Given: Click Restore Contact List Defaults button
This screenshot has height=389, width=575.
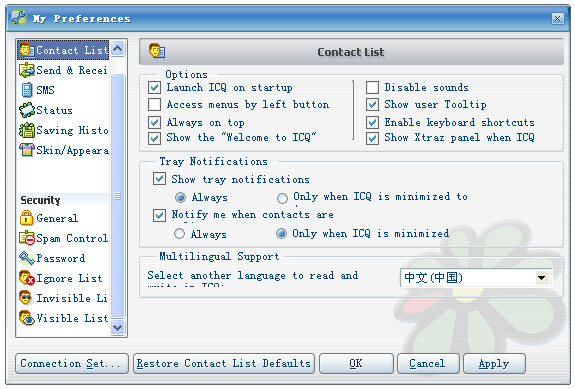Looking at the screenshot, I should [x=224, y=363].
